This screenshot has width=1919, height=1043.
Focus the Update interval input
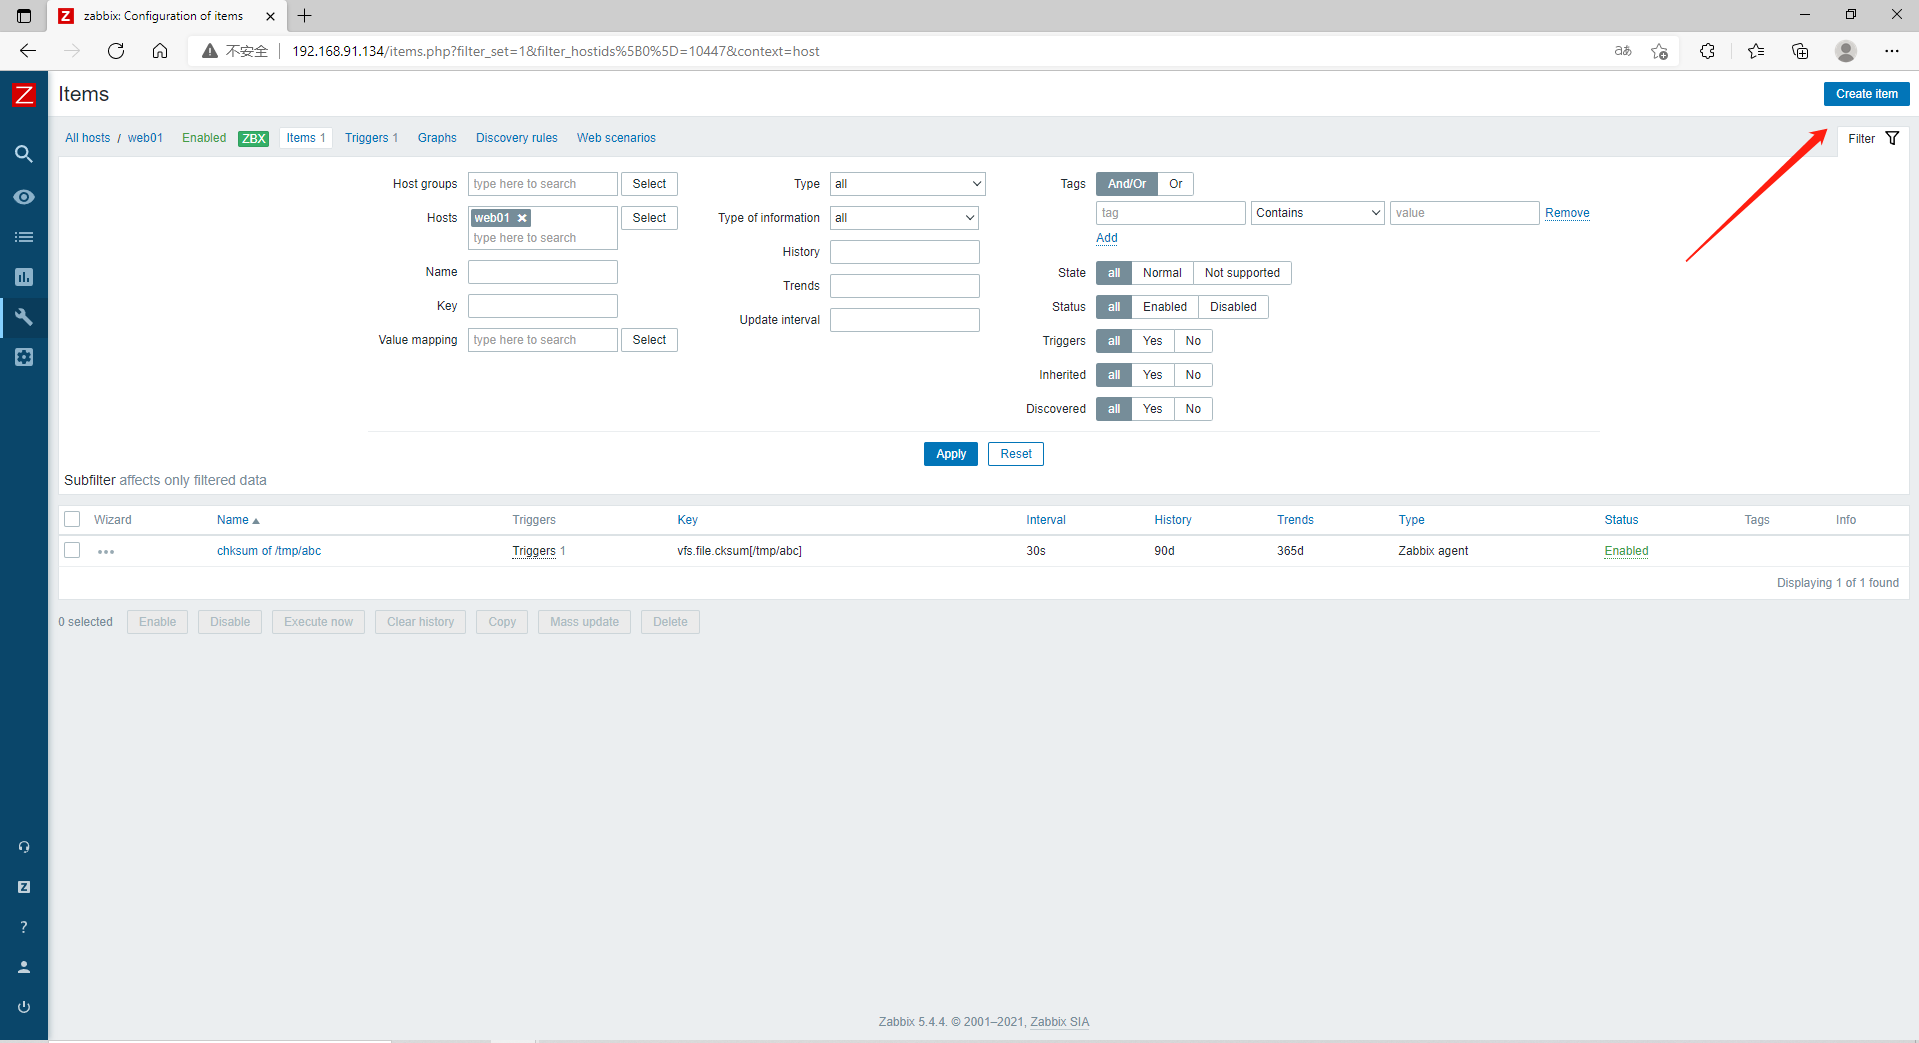[x=905, y=320]
